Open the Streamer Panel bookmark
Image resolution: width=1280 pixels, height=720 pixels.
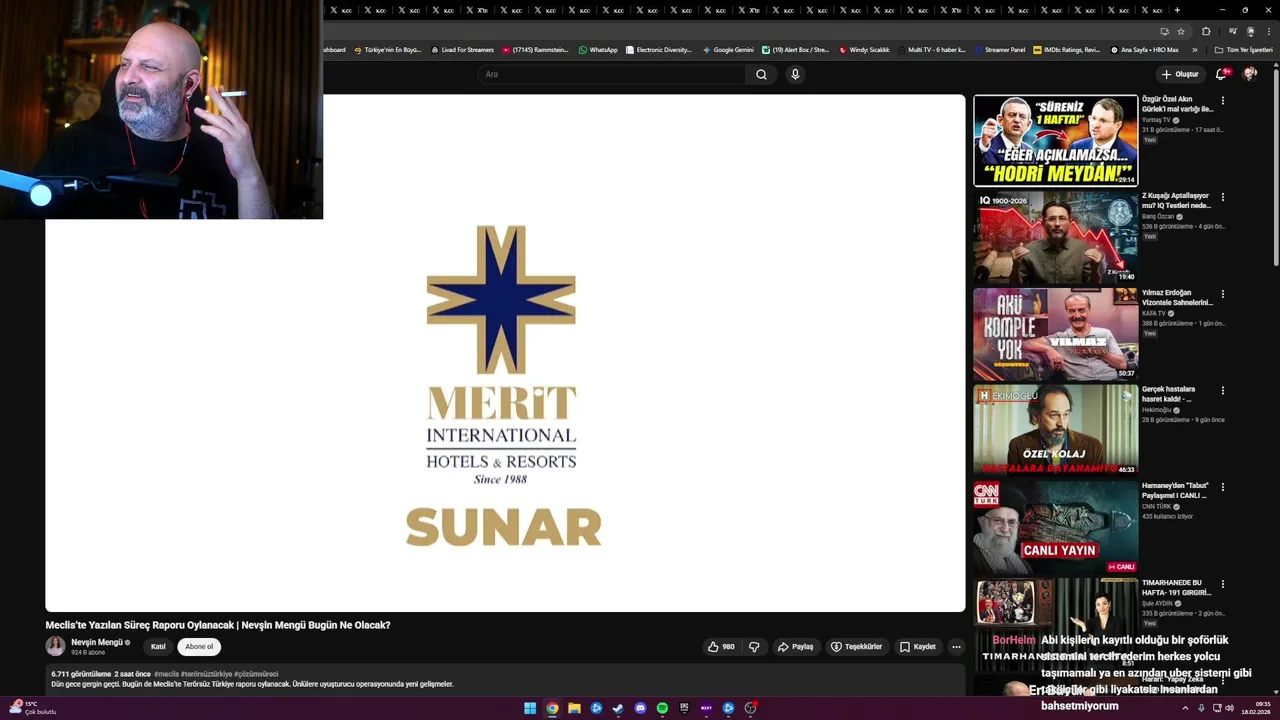tap(999, 49)
